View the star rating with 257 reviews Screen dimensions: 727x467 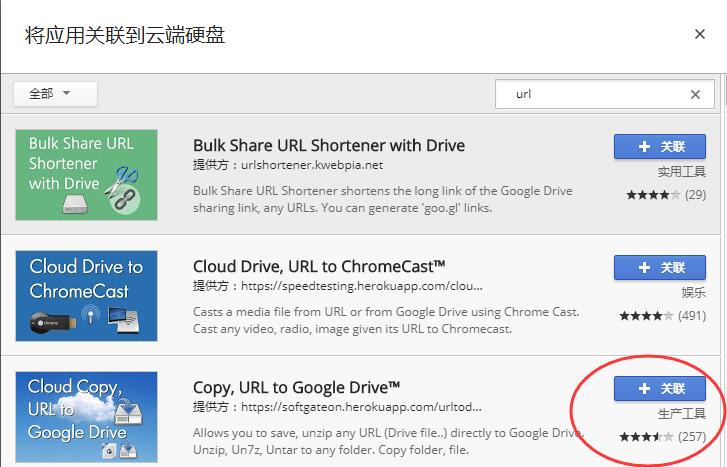(x=663, y=437)
